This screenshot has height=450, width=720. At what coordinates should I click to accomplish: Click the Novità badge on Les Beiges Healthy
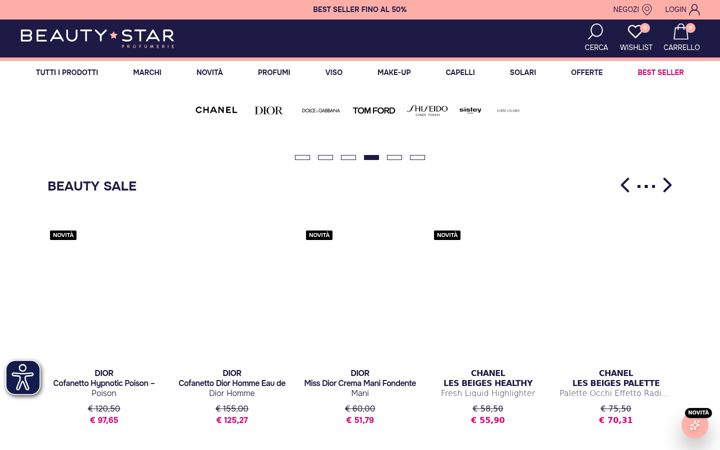pos(447,235)
